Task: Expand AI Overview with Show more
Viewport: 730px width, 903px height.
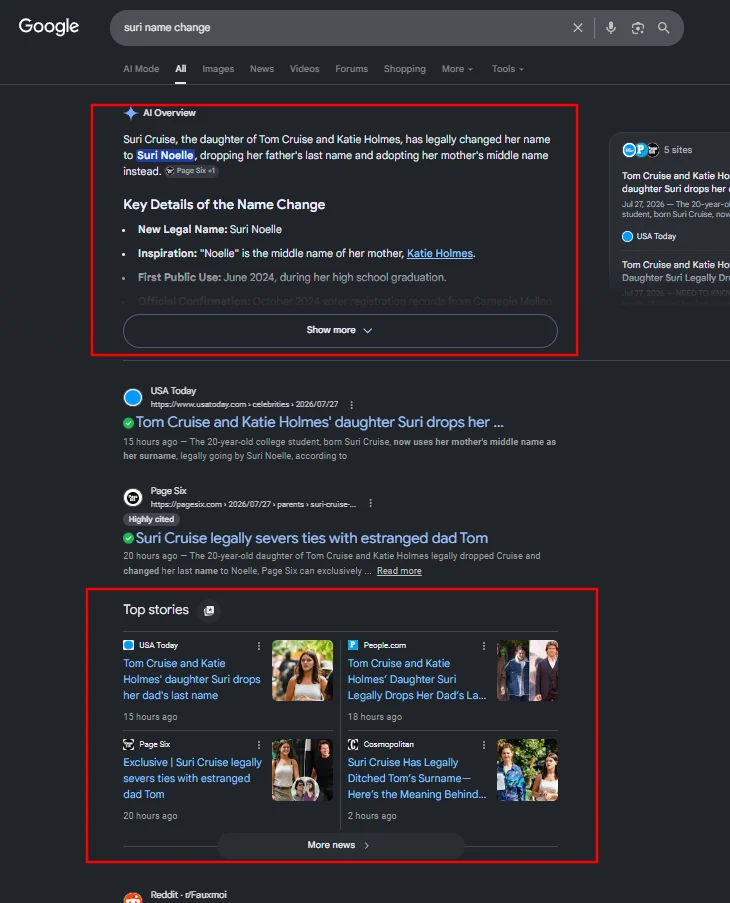Action: pyautogui.click(x=340, y=331)
